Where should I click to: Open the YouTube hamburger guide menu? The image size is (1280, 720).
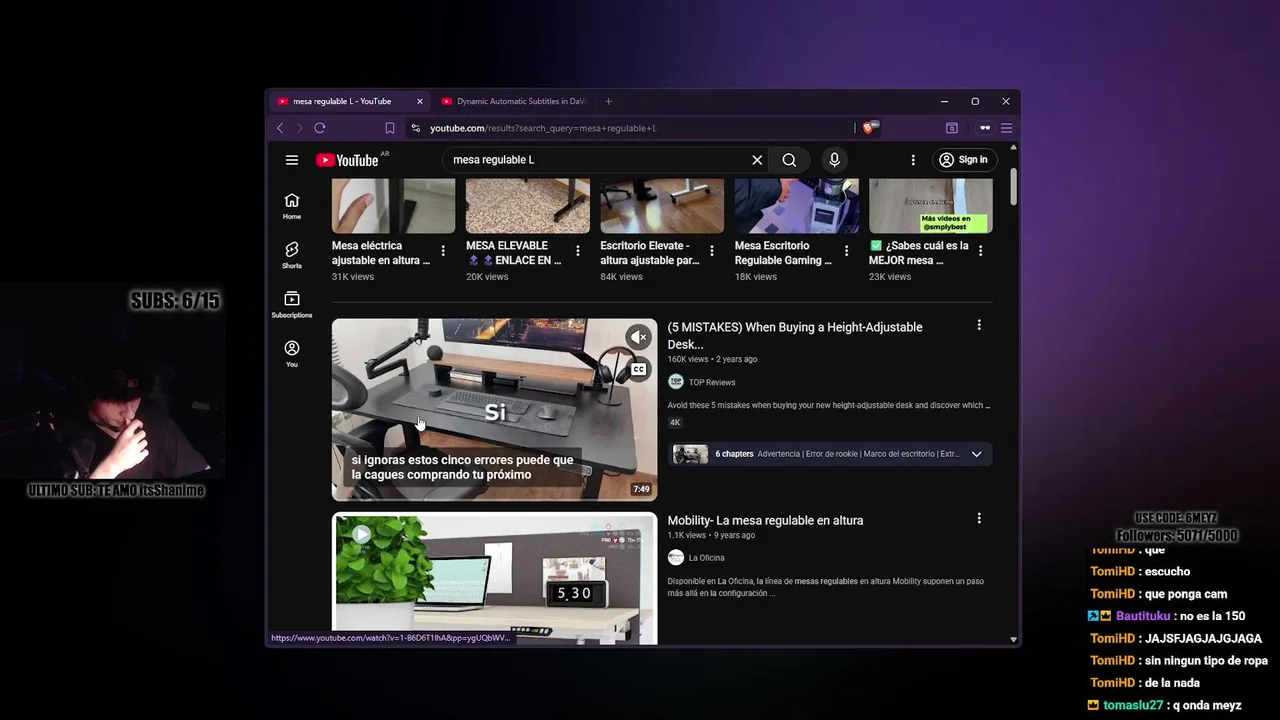coord(292,160)
